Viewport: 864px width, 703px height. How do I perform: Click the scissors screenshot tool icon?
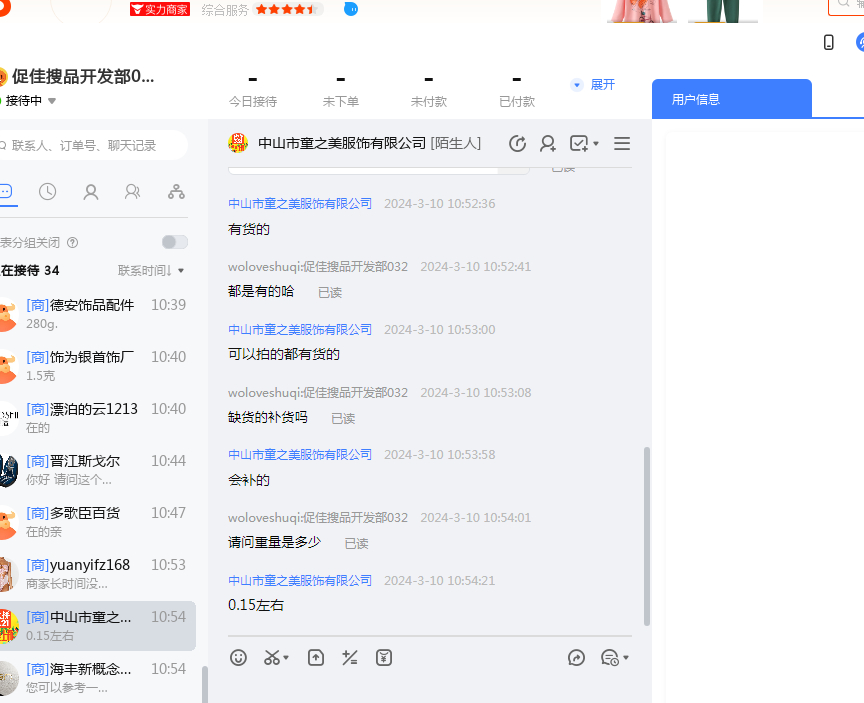272,657
